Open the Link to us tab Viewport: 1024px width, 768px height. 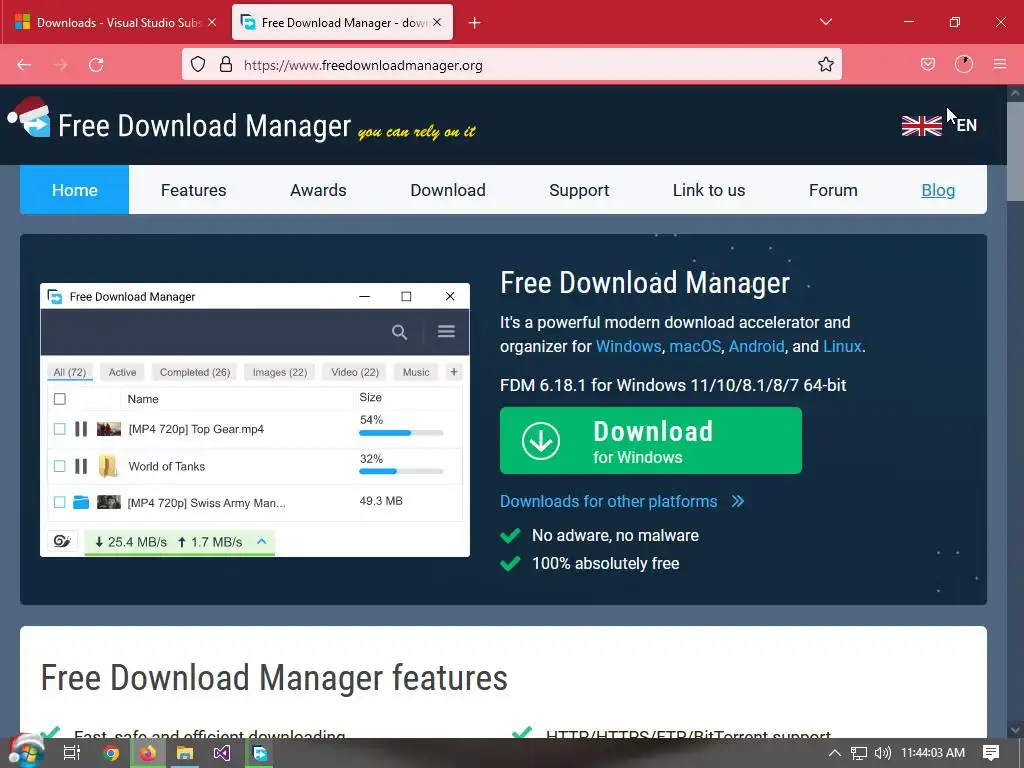[x=709, y=190]
